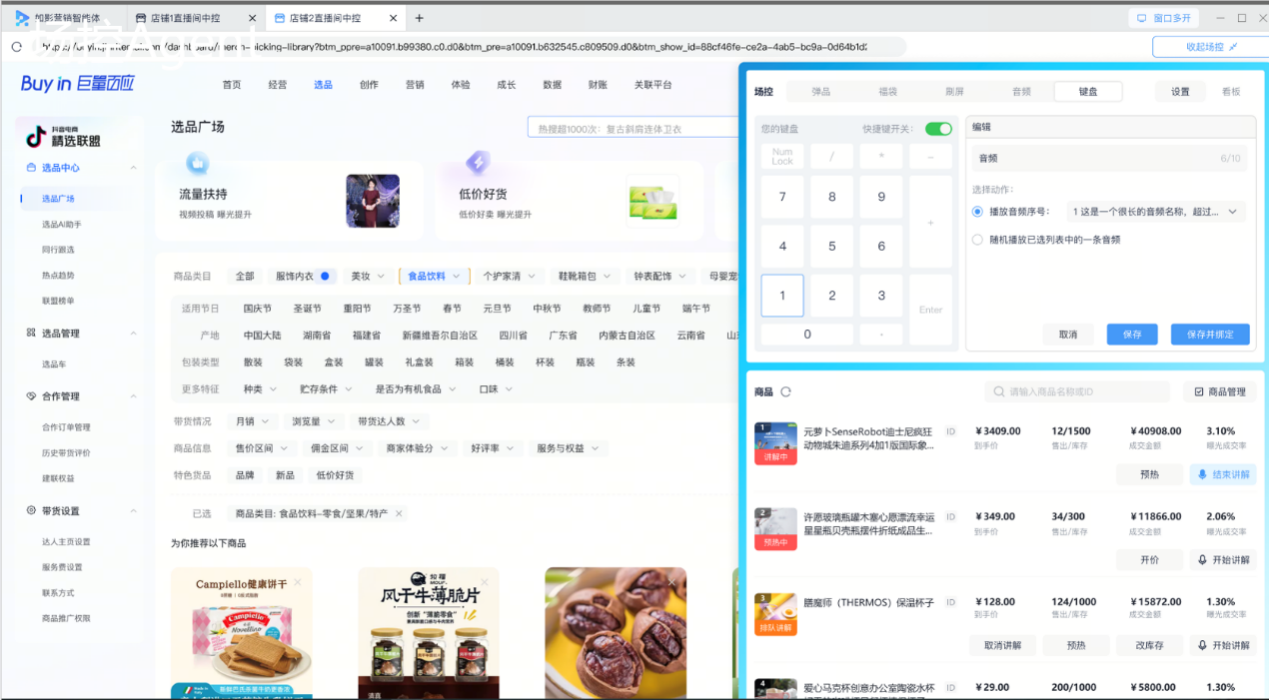Click the 保存并绑定 button

point(1209,334)
